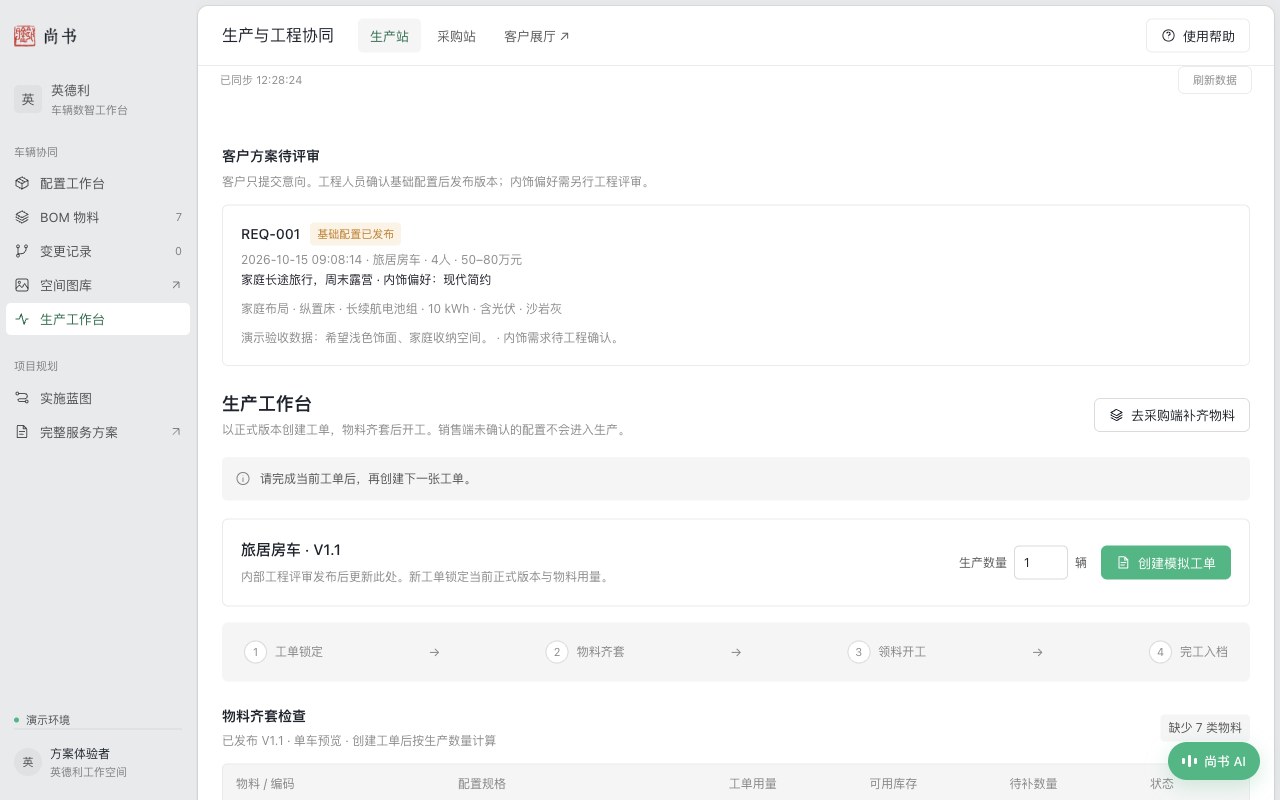Screen dimensions: 1280x800
Task: Click 物料 / 编码 column header
Action: (x=265, y=784)
